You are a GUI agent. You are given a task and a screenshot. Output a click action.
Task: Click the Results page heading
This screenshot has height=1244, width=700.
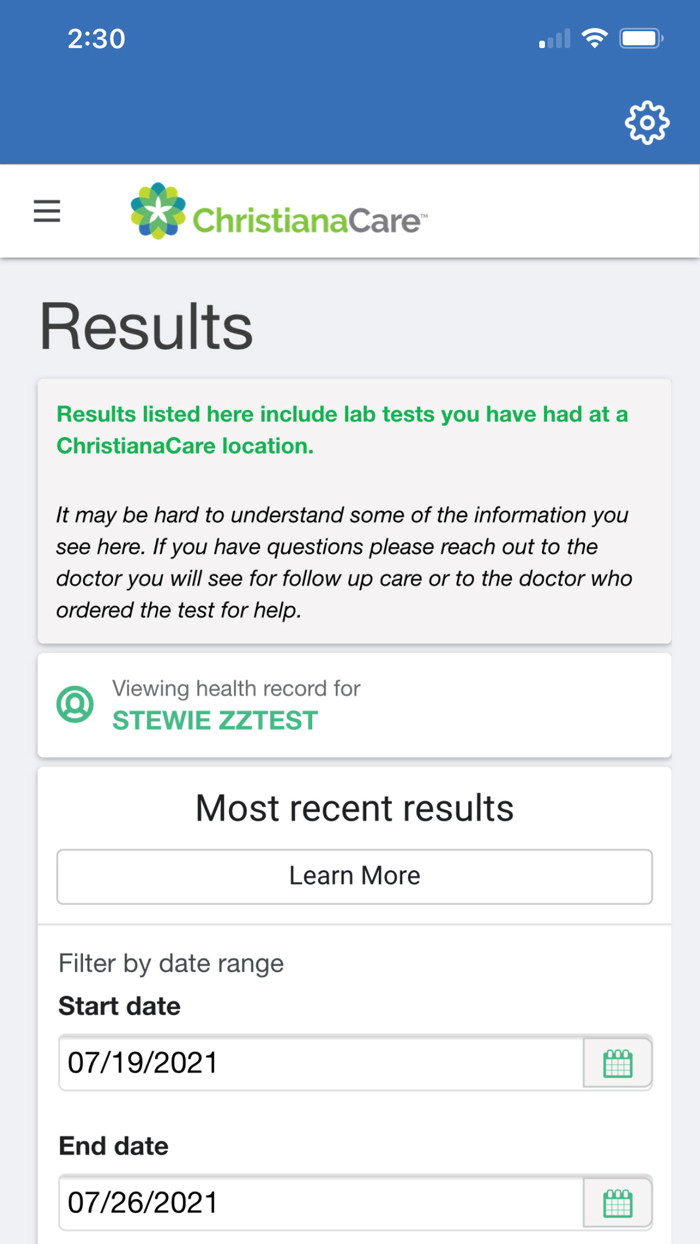click(146, 327)
